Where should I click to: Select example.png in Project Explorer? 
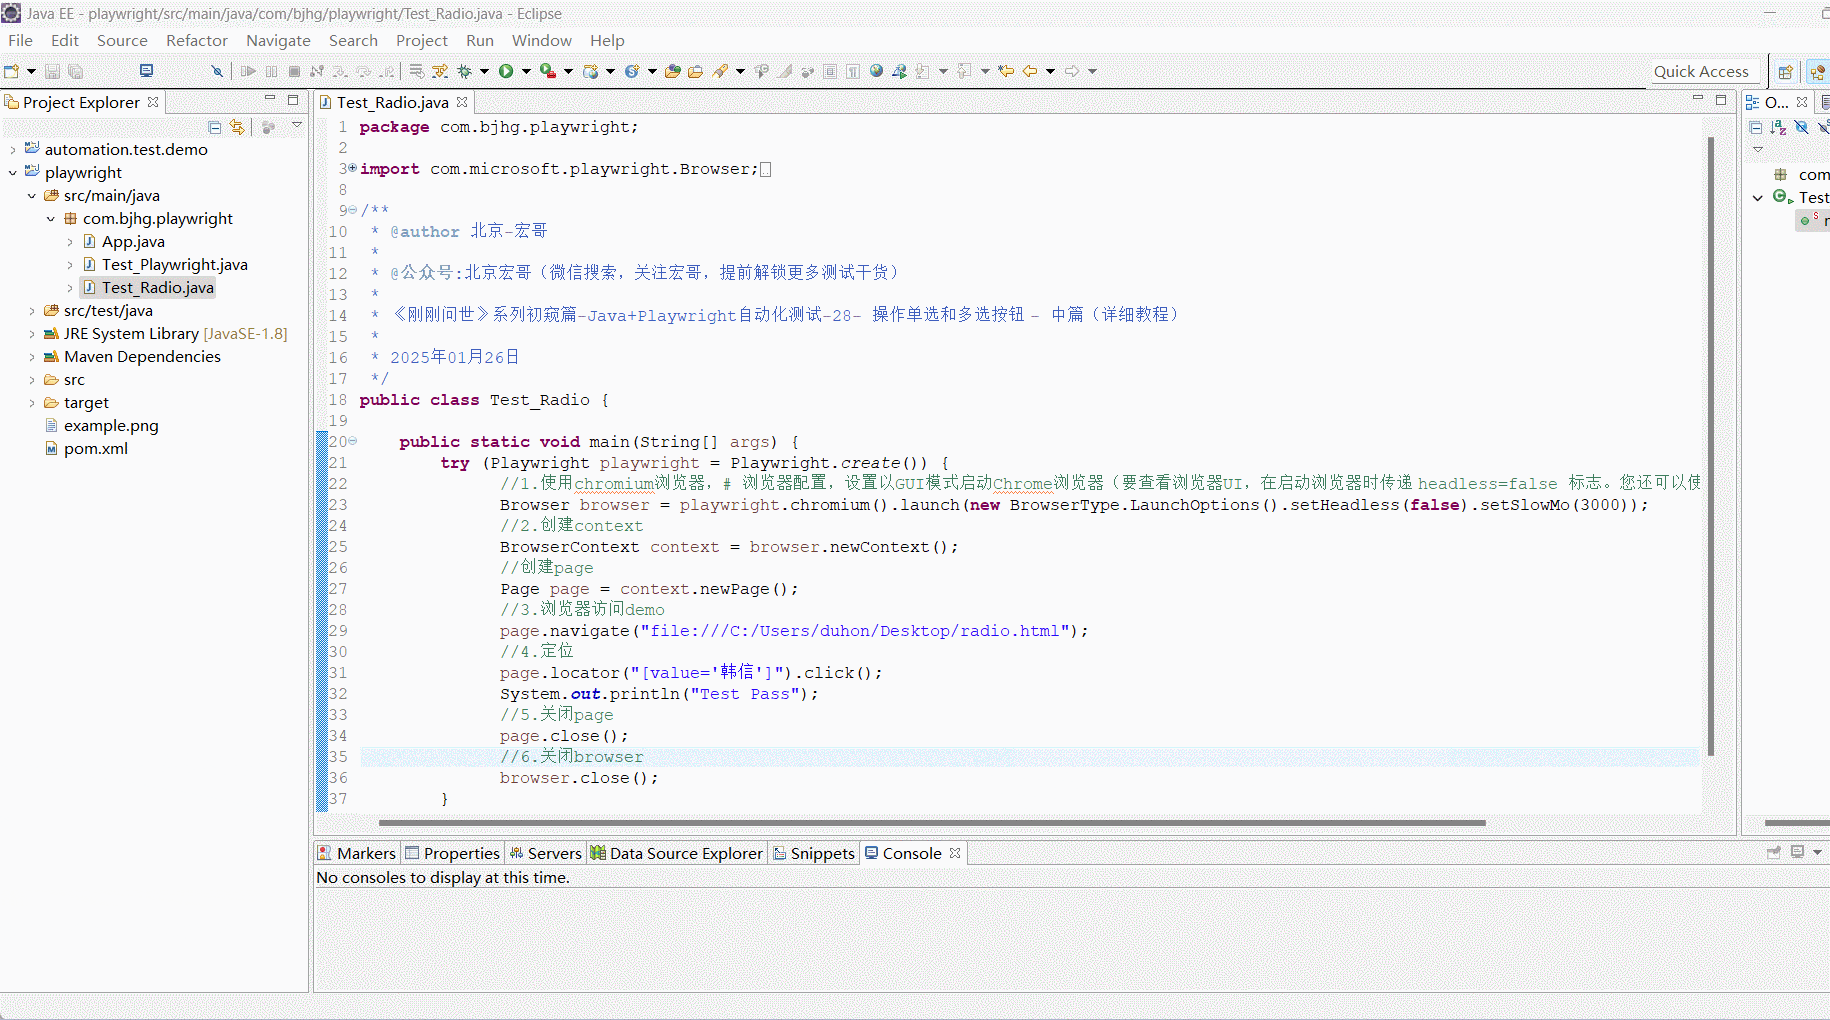[x=110, y=426]
